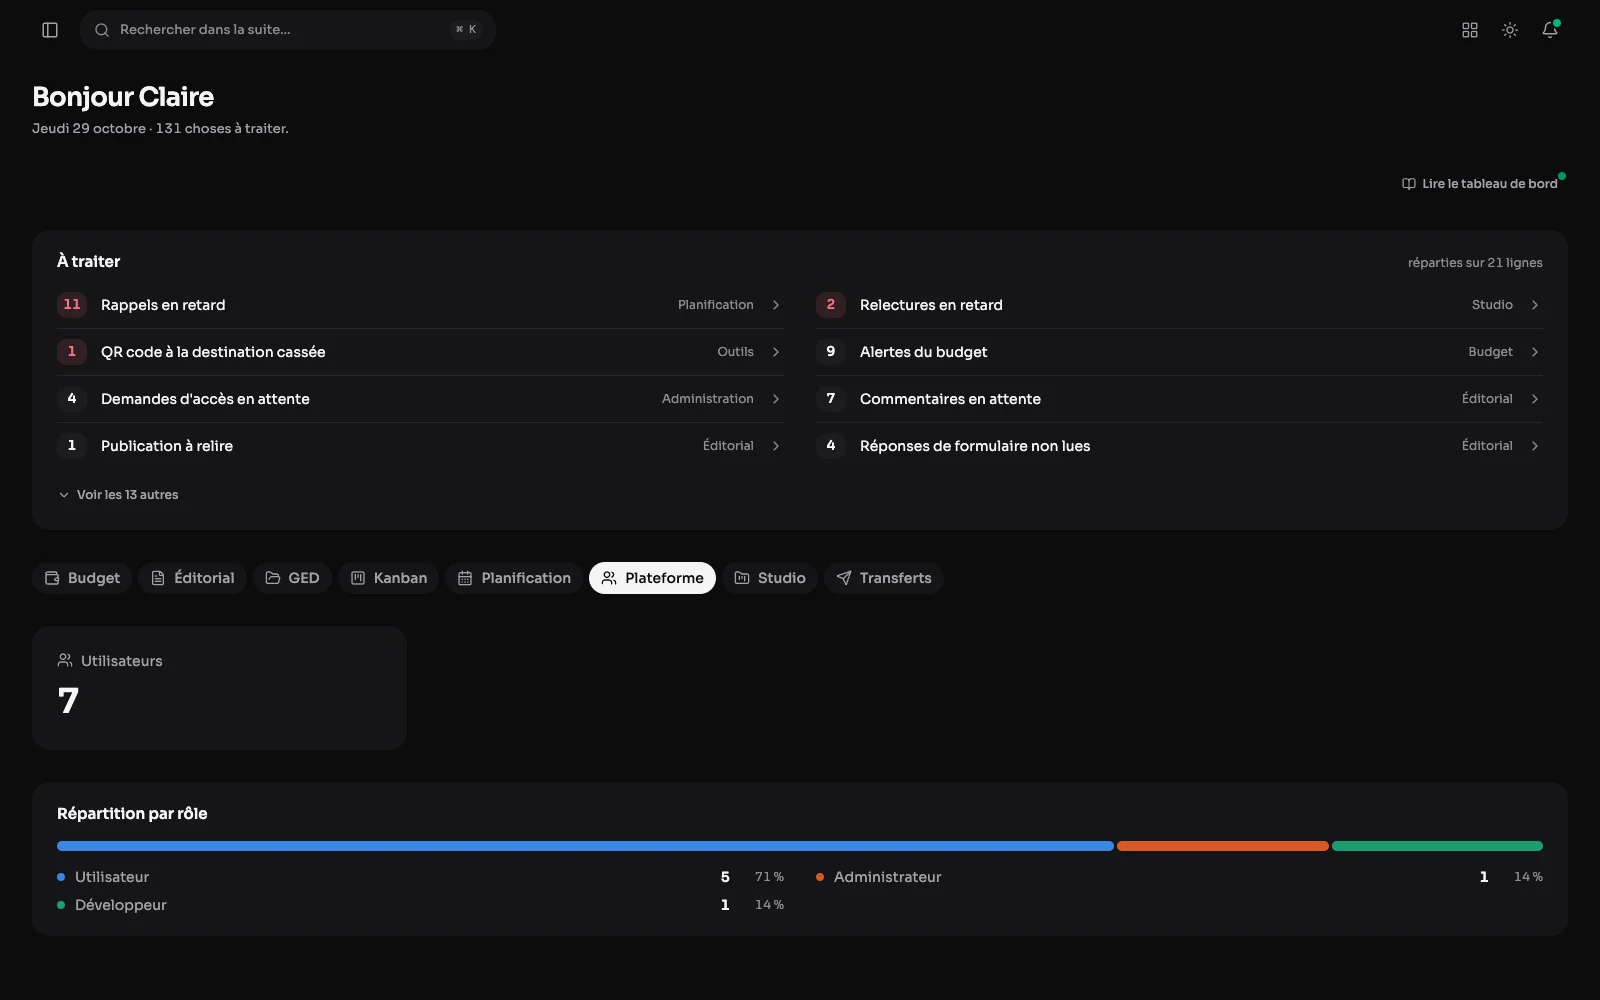Click the blue Utilisateur bar segment
The image size is (1600, 1000).
585,846
